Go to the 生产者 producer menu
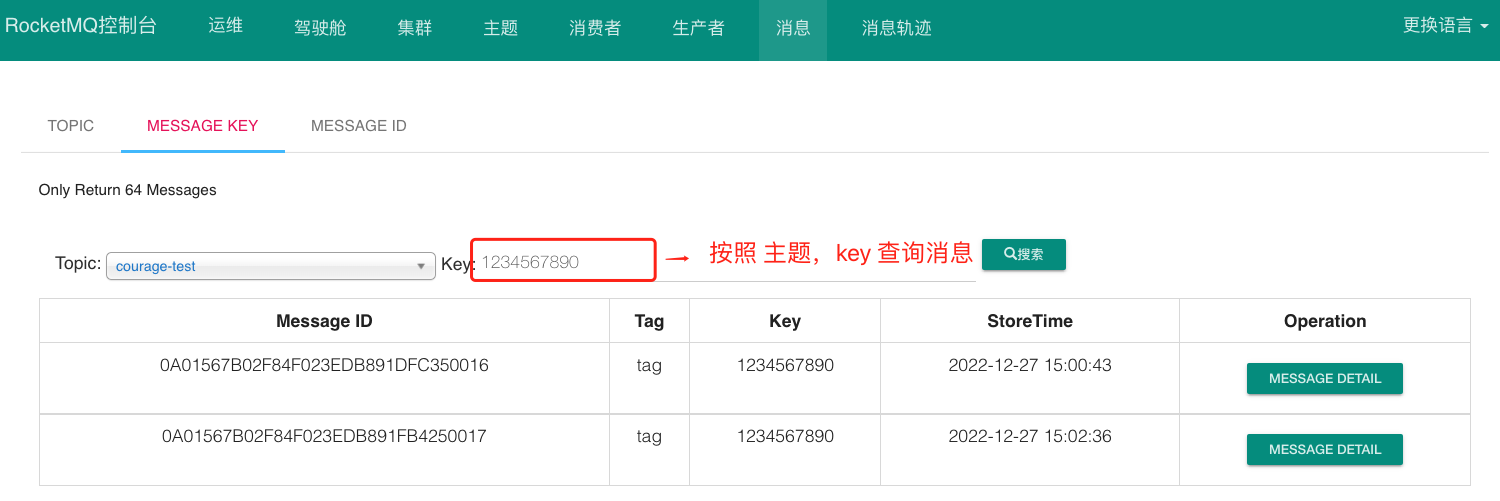This screenshot has height=501, width=1500. pyautogui.click(x=698, y=28)
